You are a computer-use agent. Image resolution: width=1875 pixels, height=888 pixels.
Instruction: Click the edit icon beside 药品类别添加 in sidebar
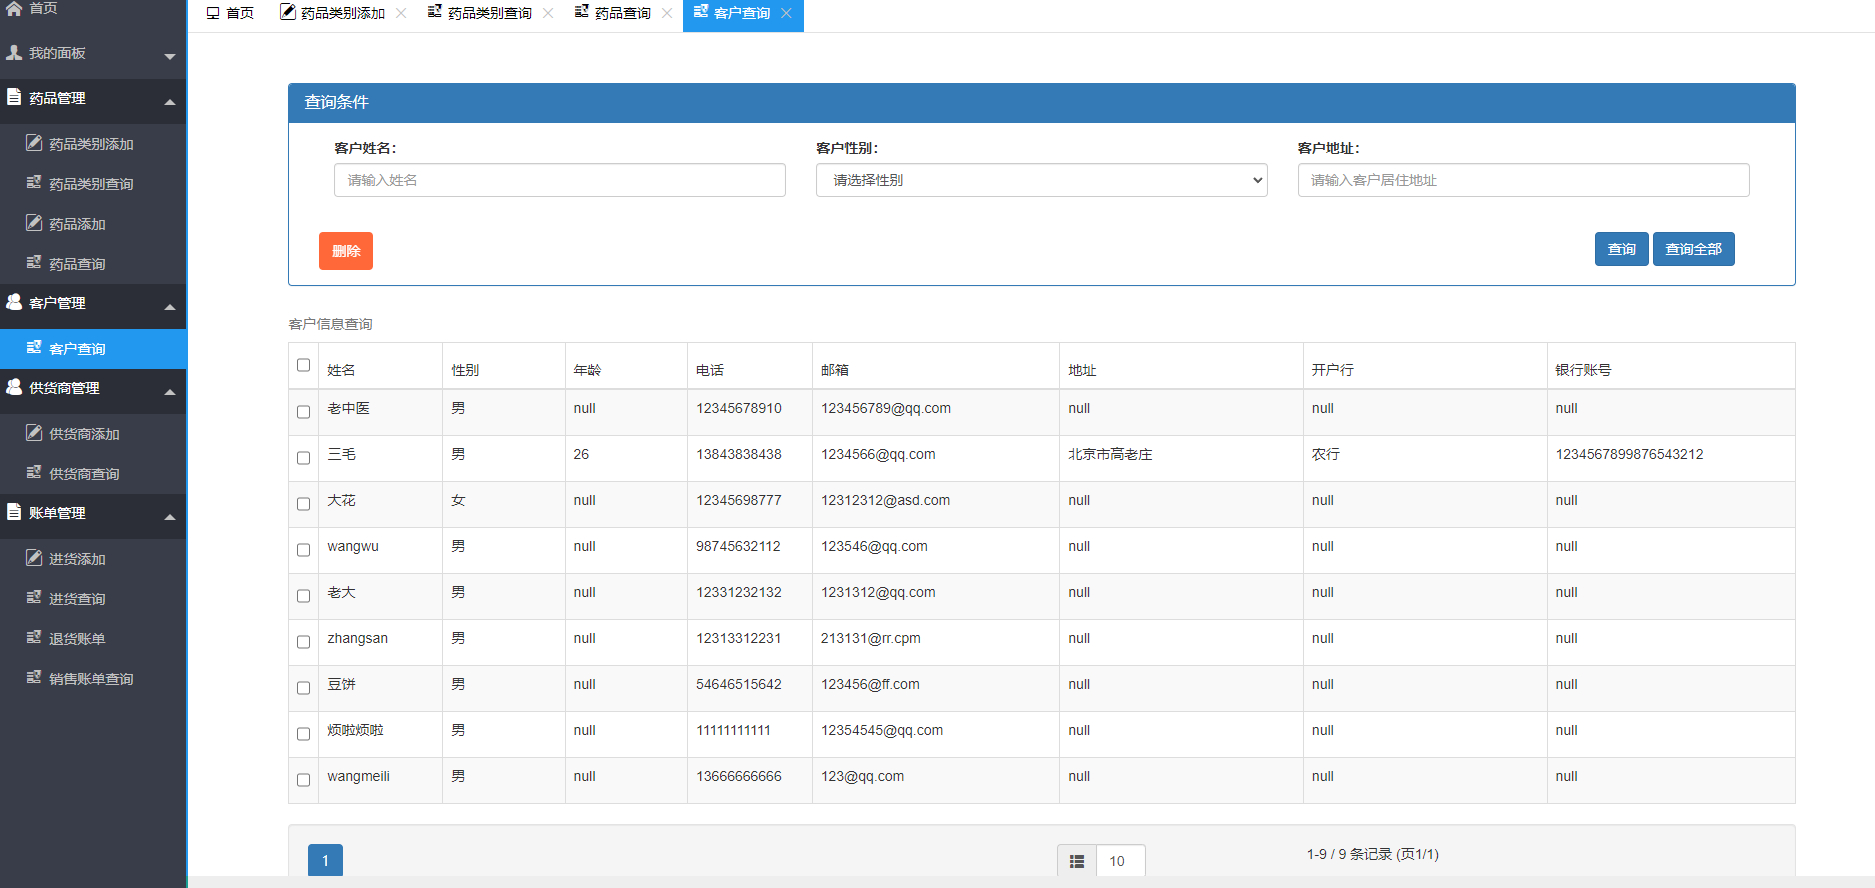34,143
